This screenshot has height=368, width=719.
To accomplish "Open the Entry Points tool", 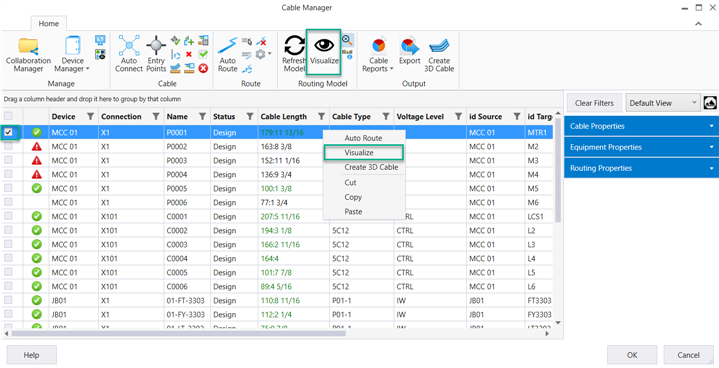I will [156, 54].
